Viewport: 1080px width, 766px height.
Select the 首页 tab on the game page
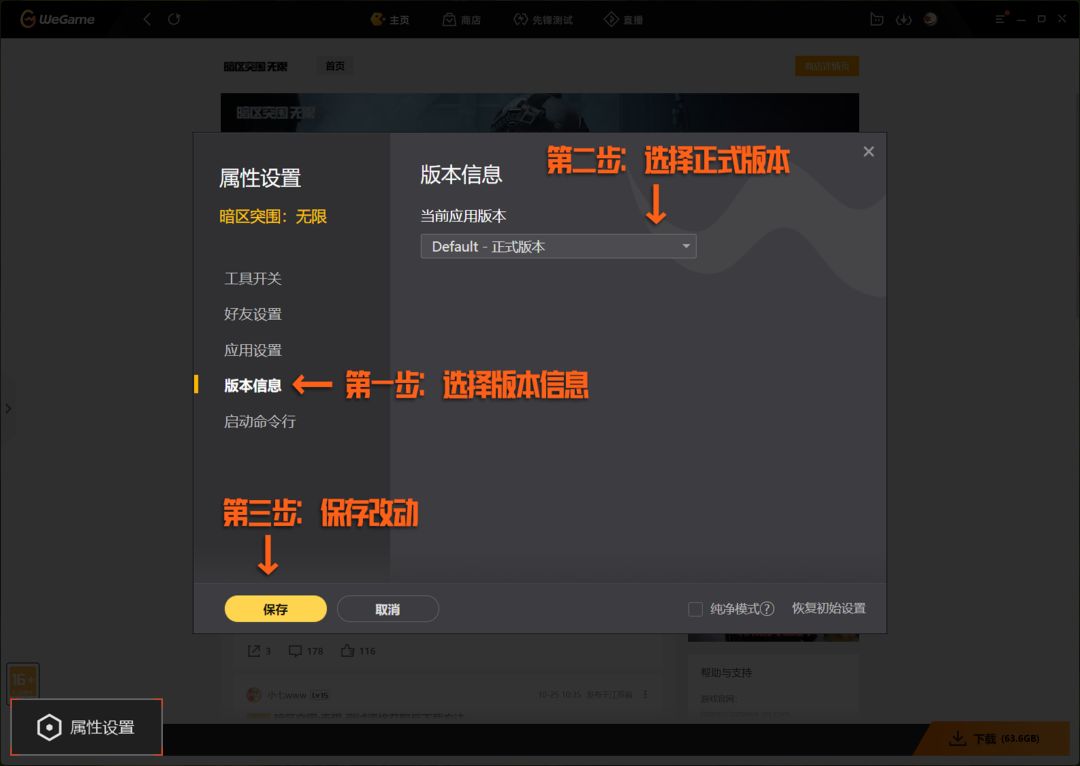click(335, 66)
